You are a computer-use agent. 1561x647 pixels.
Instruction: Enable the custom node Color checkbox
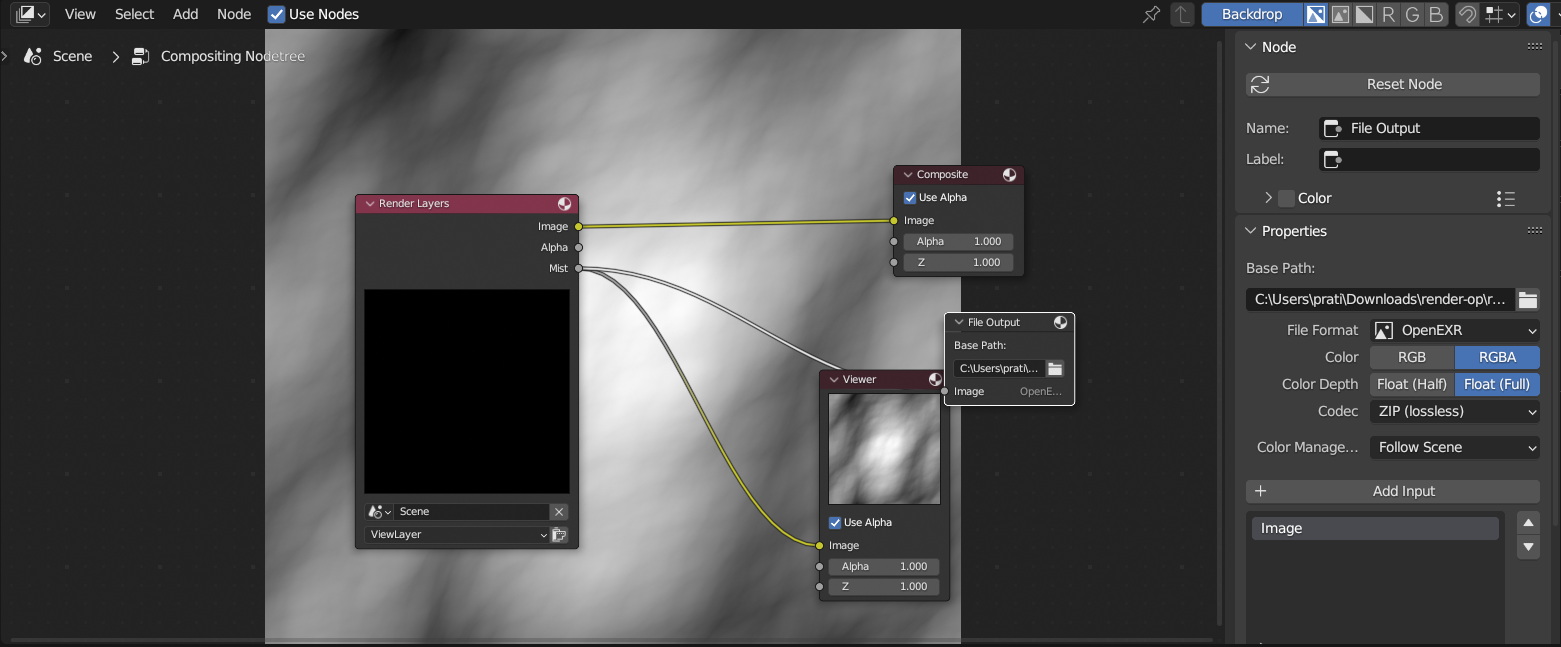1286,198
